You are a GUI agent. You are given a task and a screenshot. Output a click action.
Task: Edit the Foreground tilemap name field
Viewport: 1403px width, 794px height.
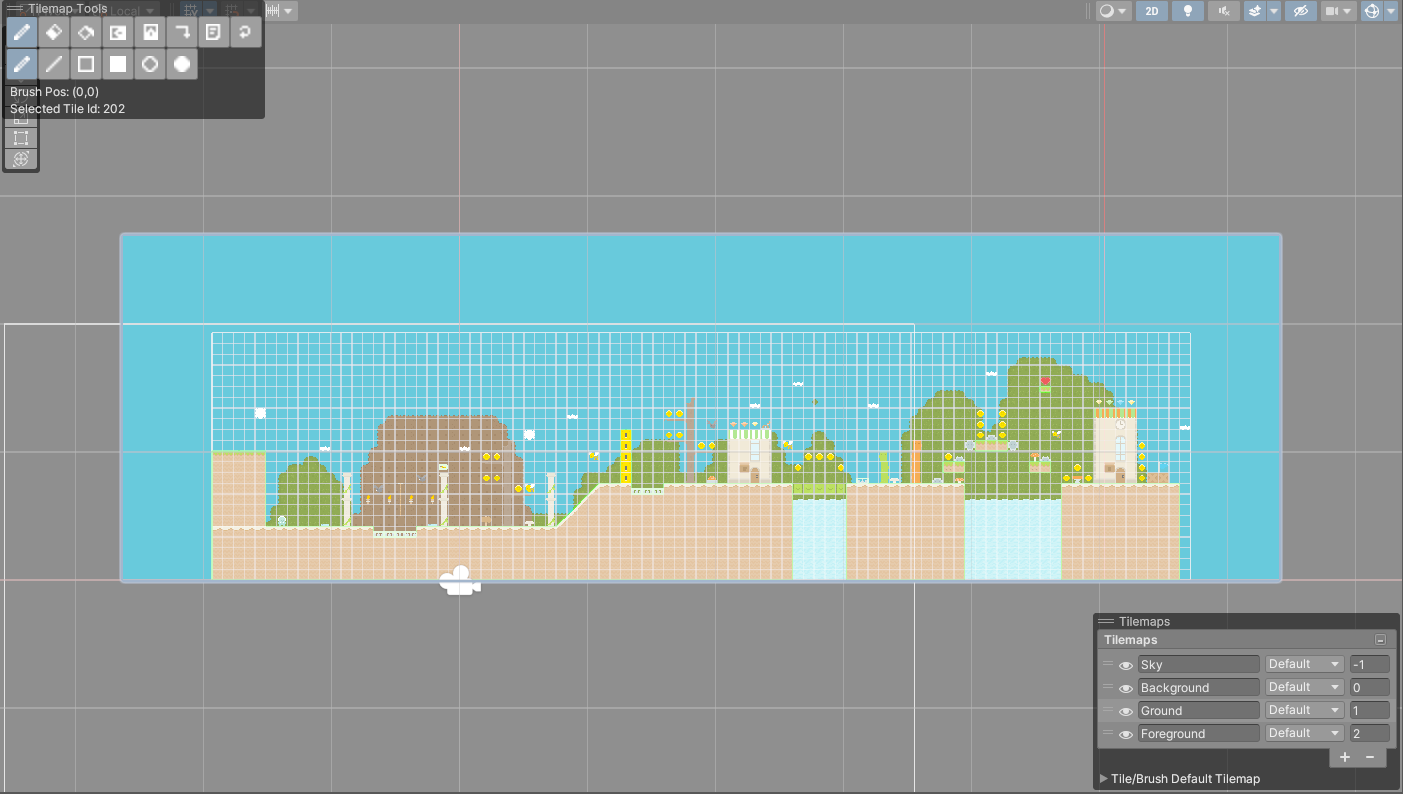1199,733
